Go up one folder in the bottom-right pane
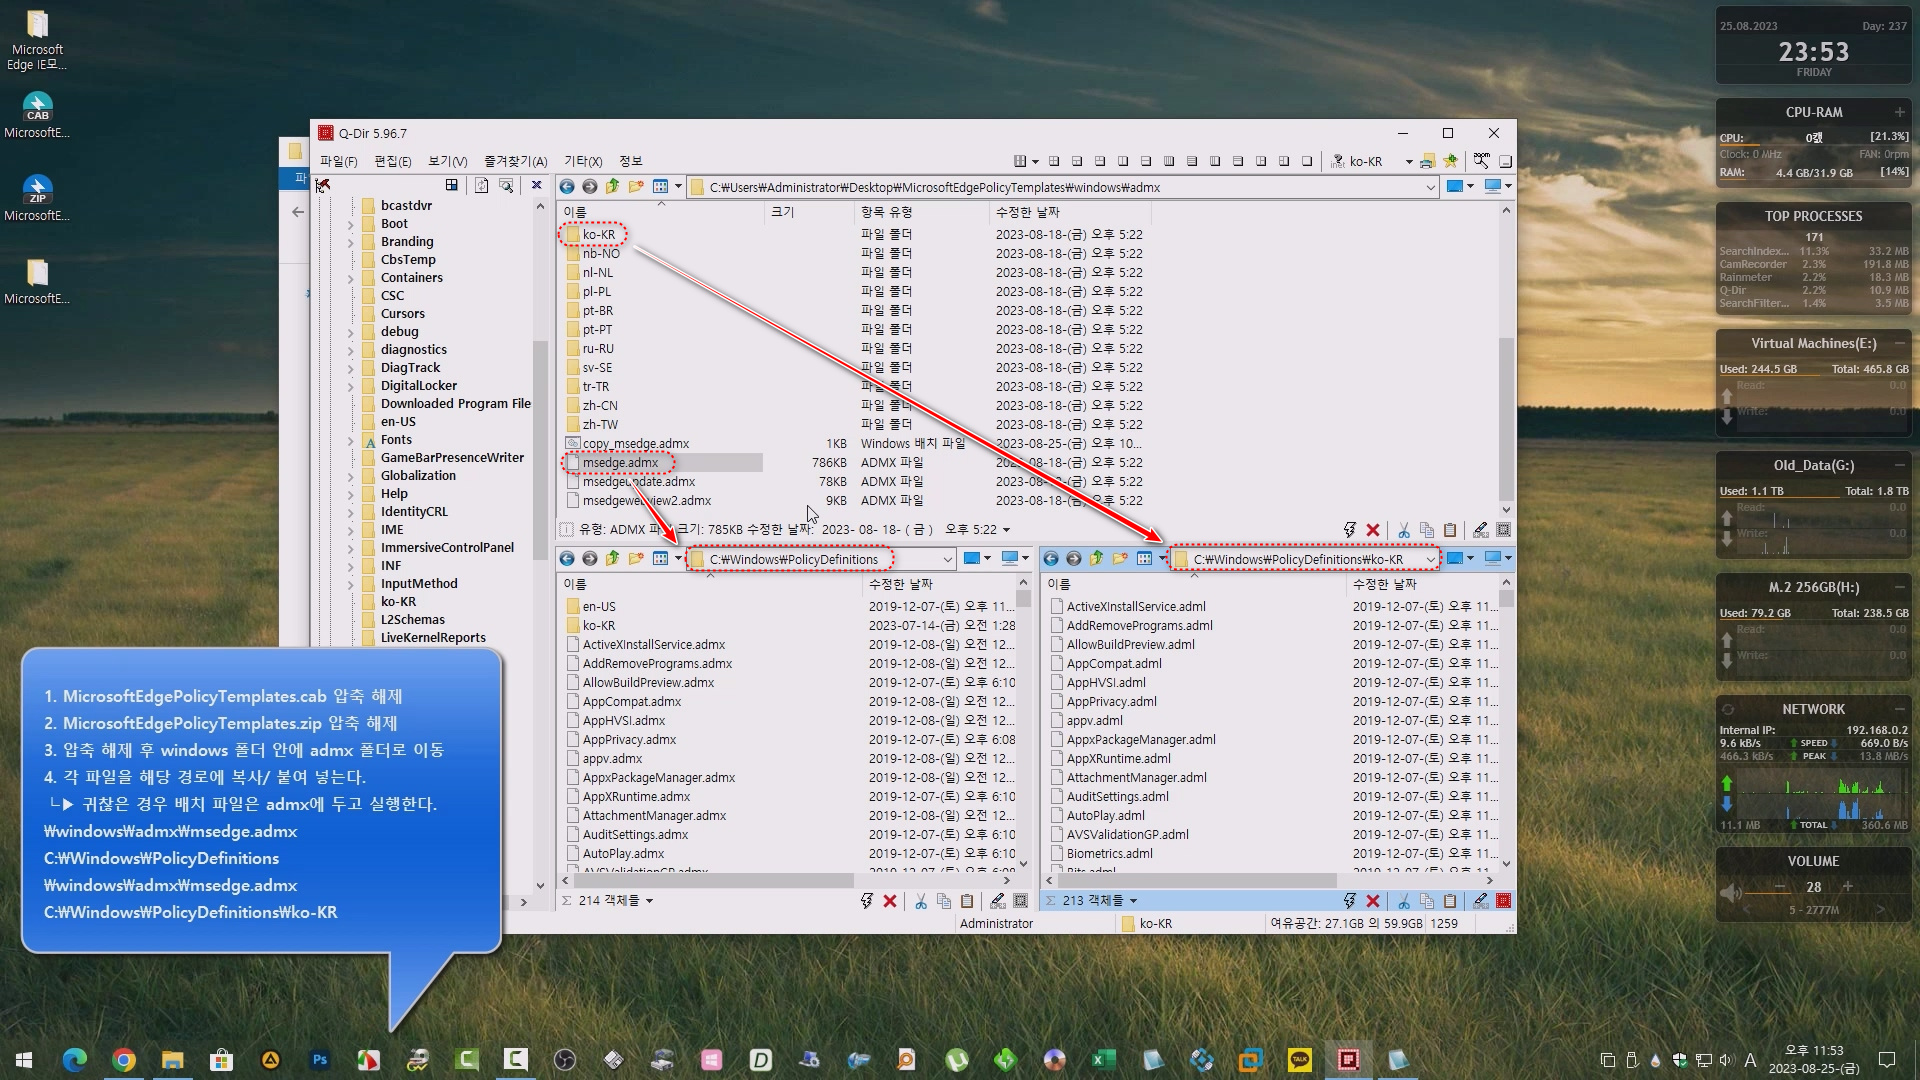This screenshot has height=1080, width=1920. click(1096, 558)
